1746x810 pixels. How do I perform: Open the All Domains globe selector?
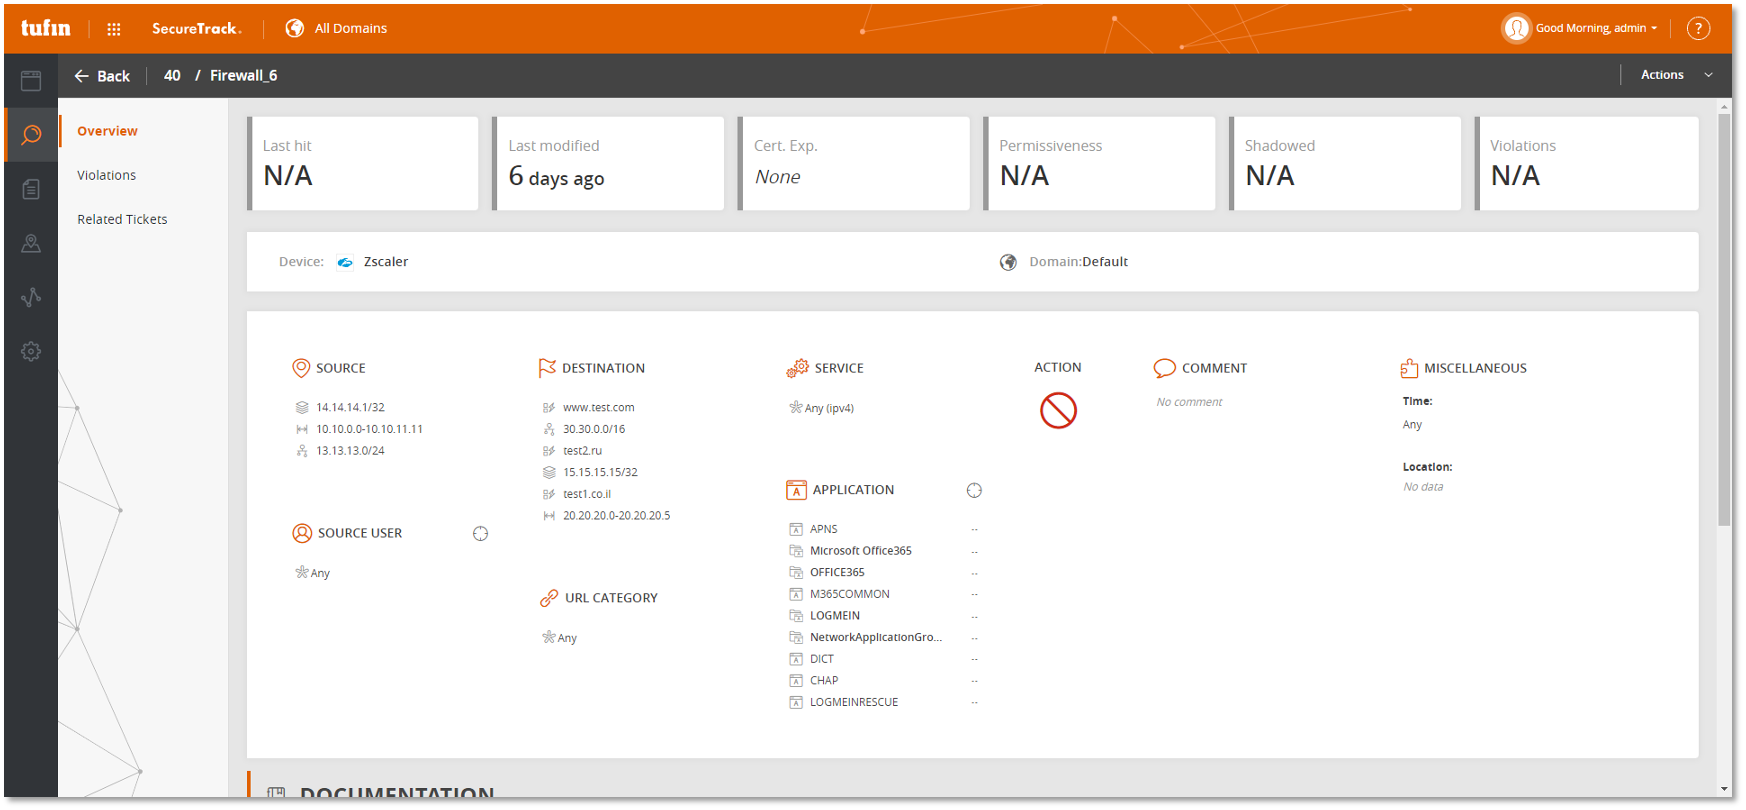pyautogui.click(x=294, y=28)
